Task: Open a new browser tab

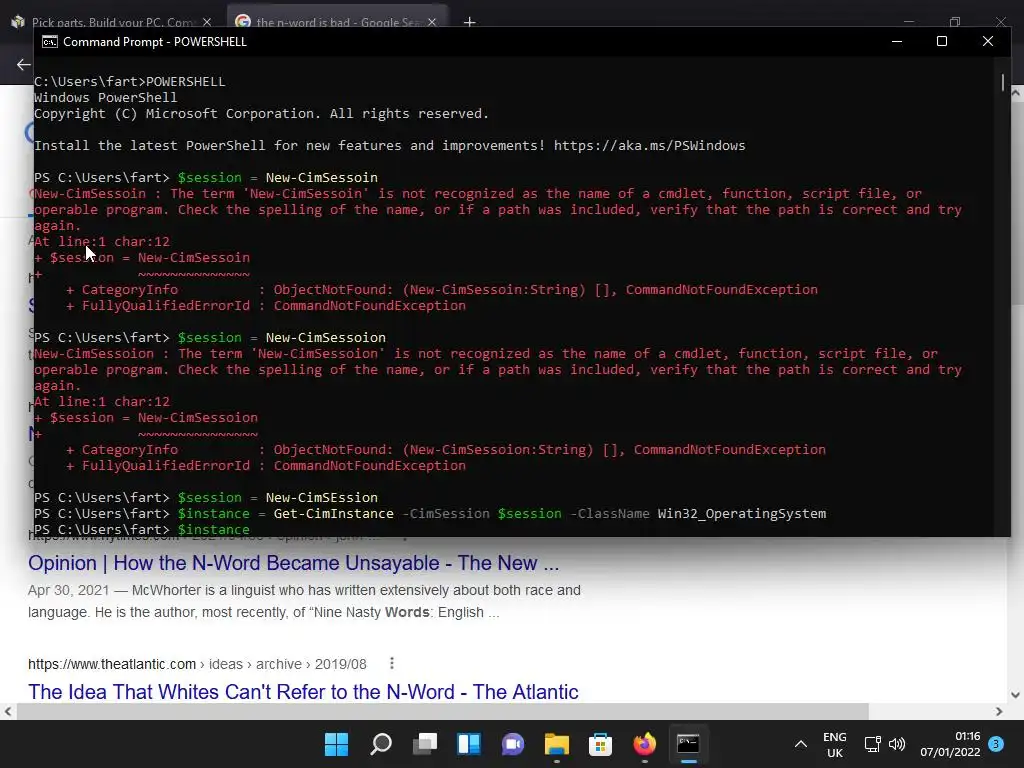Action: click(470, 22)
